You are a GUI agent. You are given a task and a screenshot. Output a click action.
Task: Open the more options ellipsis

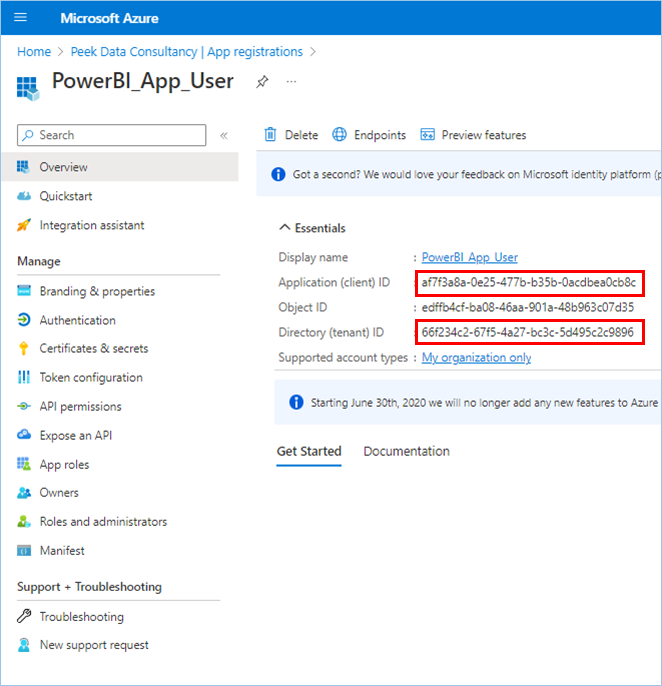coord(291,81)
